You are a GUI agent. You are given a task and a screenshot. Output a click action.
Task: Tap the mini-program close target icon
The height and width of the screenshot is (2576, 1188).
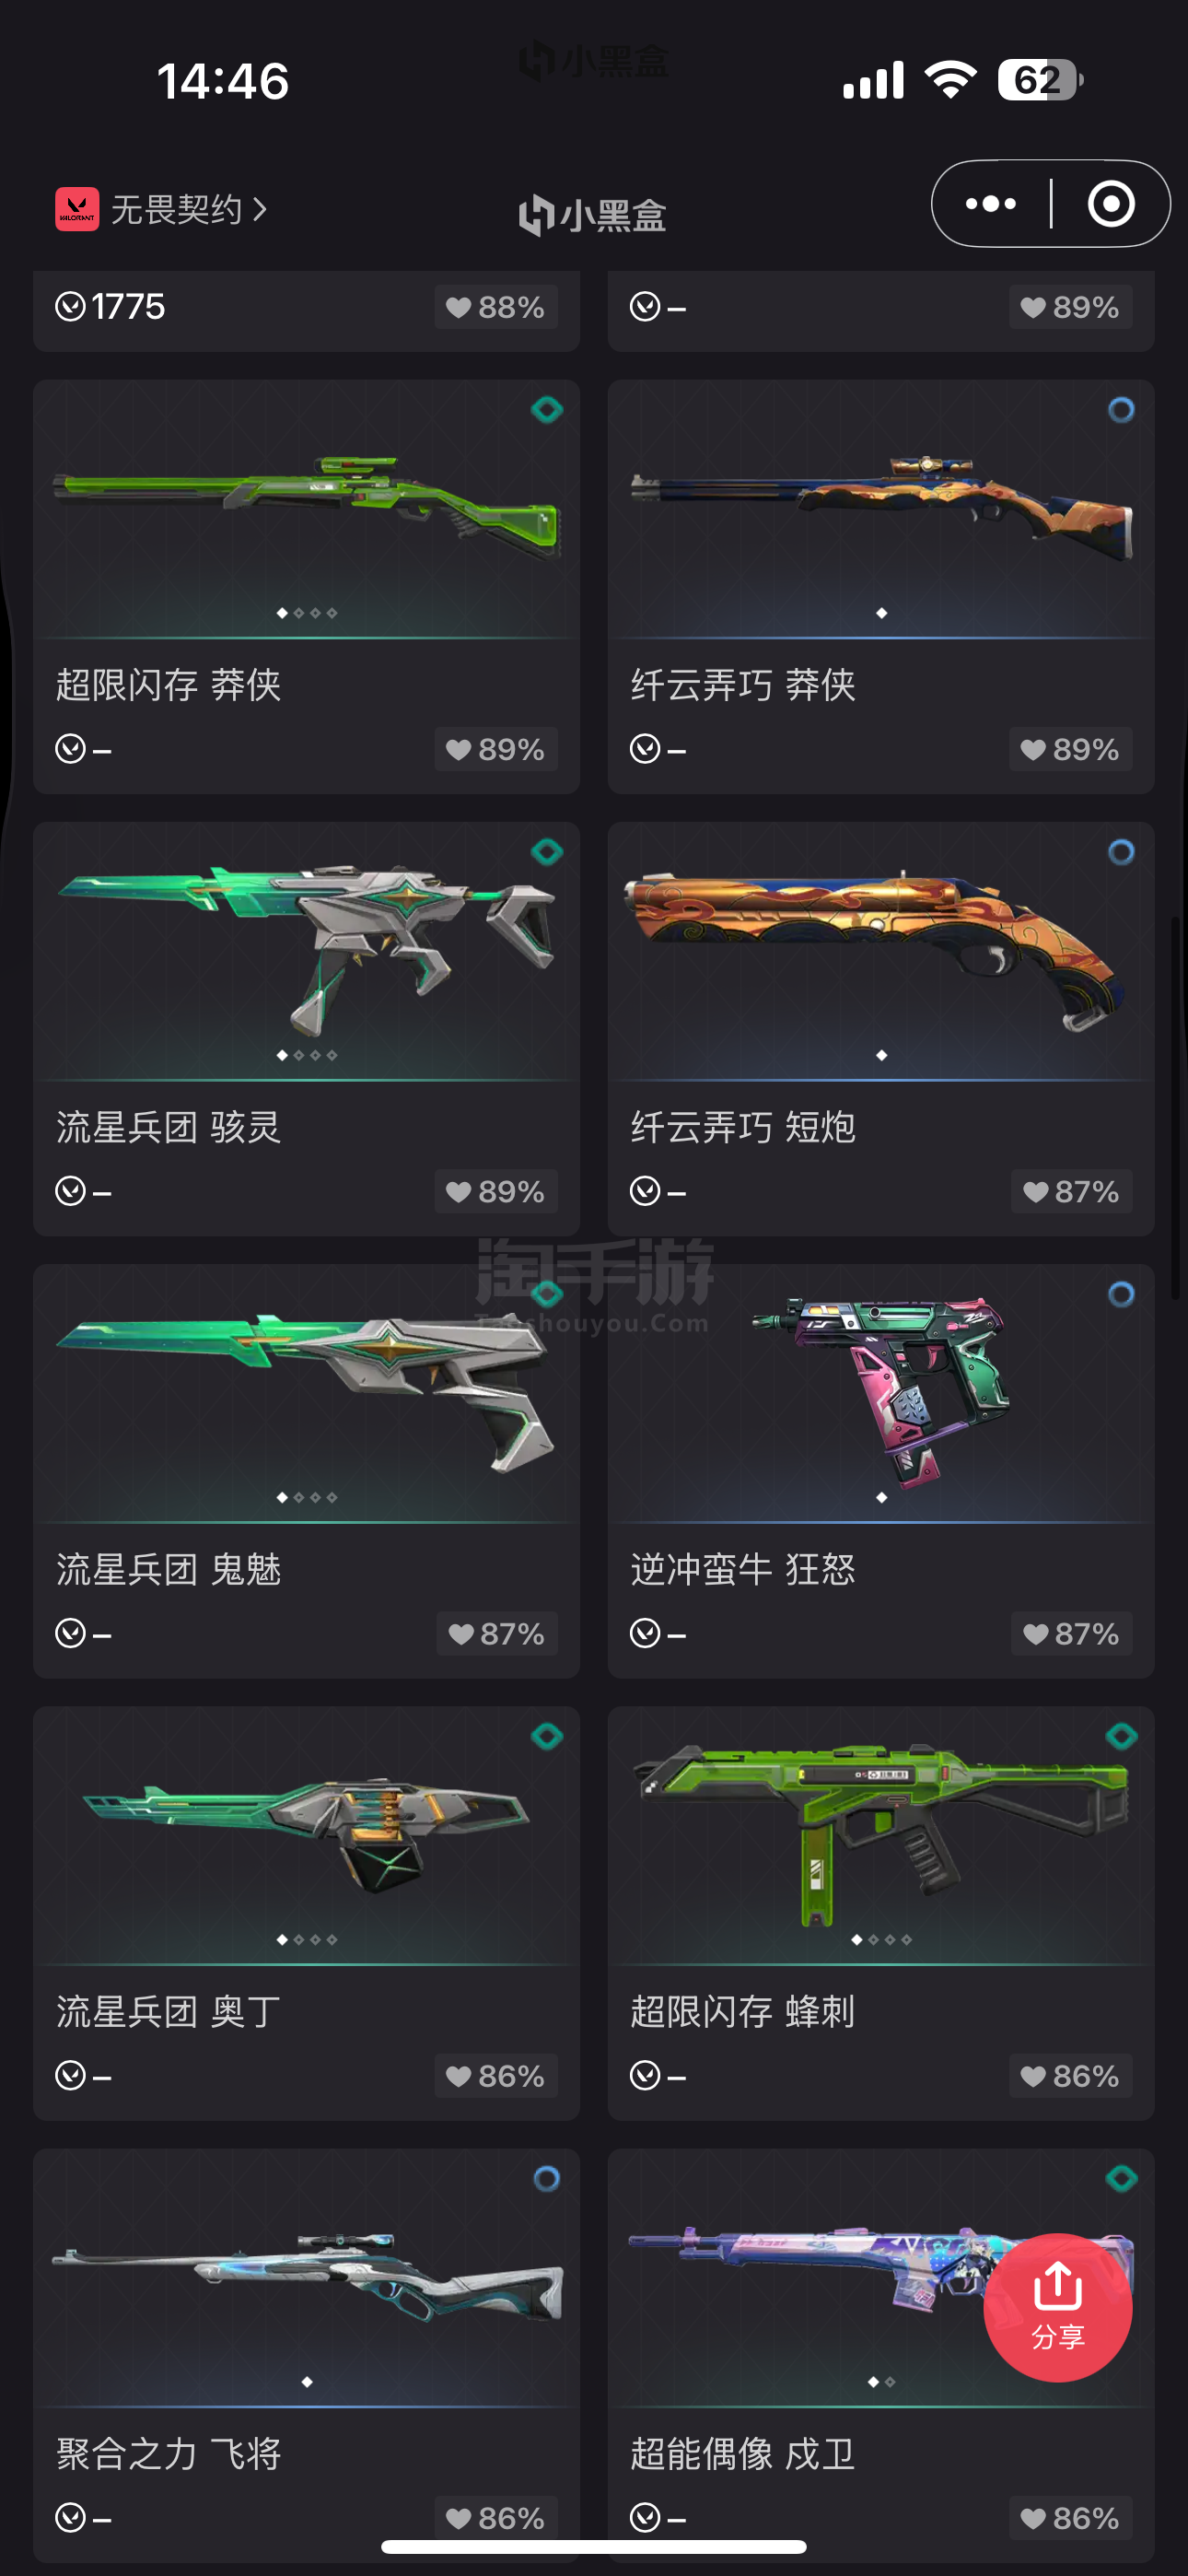click(x=1111, y=204)
